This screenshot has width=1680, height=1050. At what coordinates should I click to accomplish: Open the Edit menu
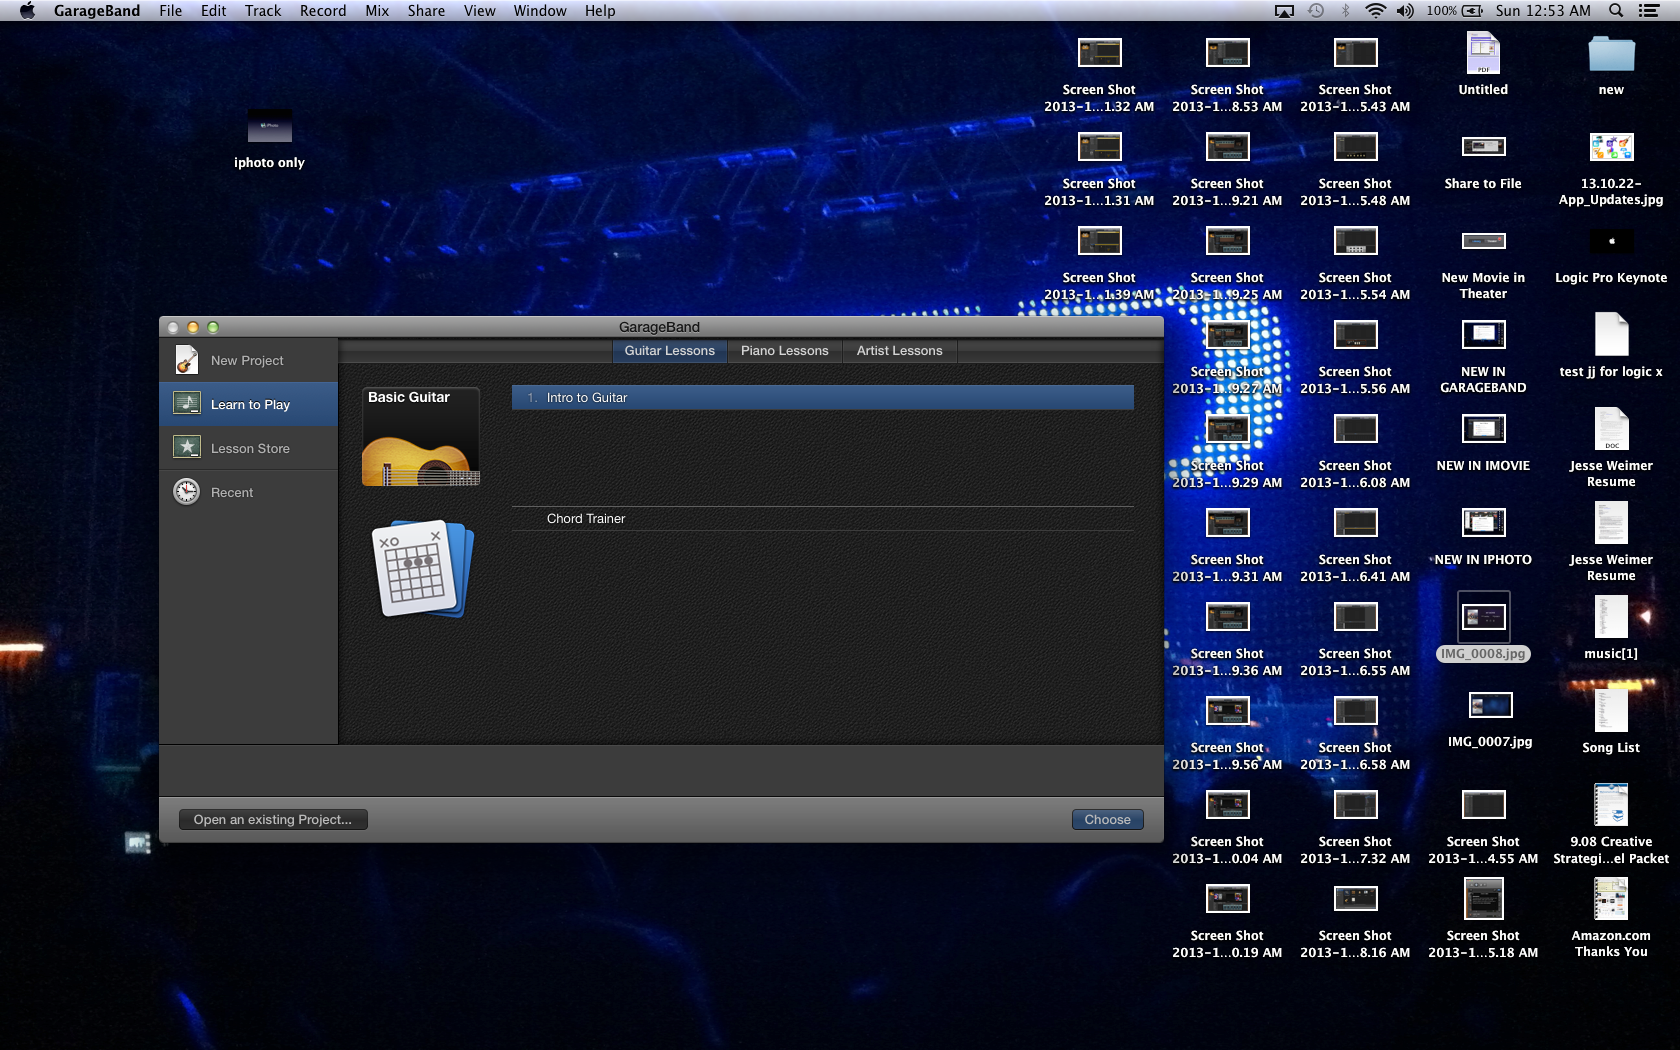214,11
